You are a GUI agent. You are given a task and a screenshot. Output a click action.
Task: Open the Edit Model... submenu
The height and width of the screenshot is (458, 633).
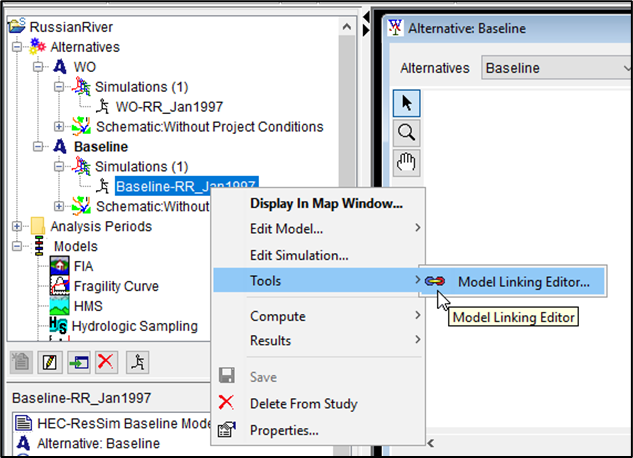[319, 229]
